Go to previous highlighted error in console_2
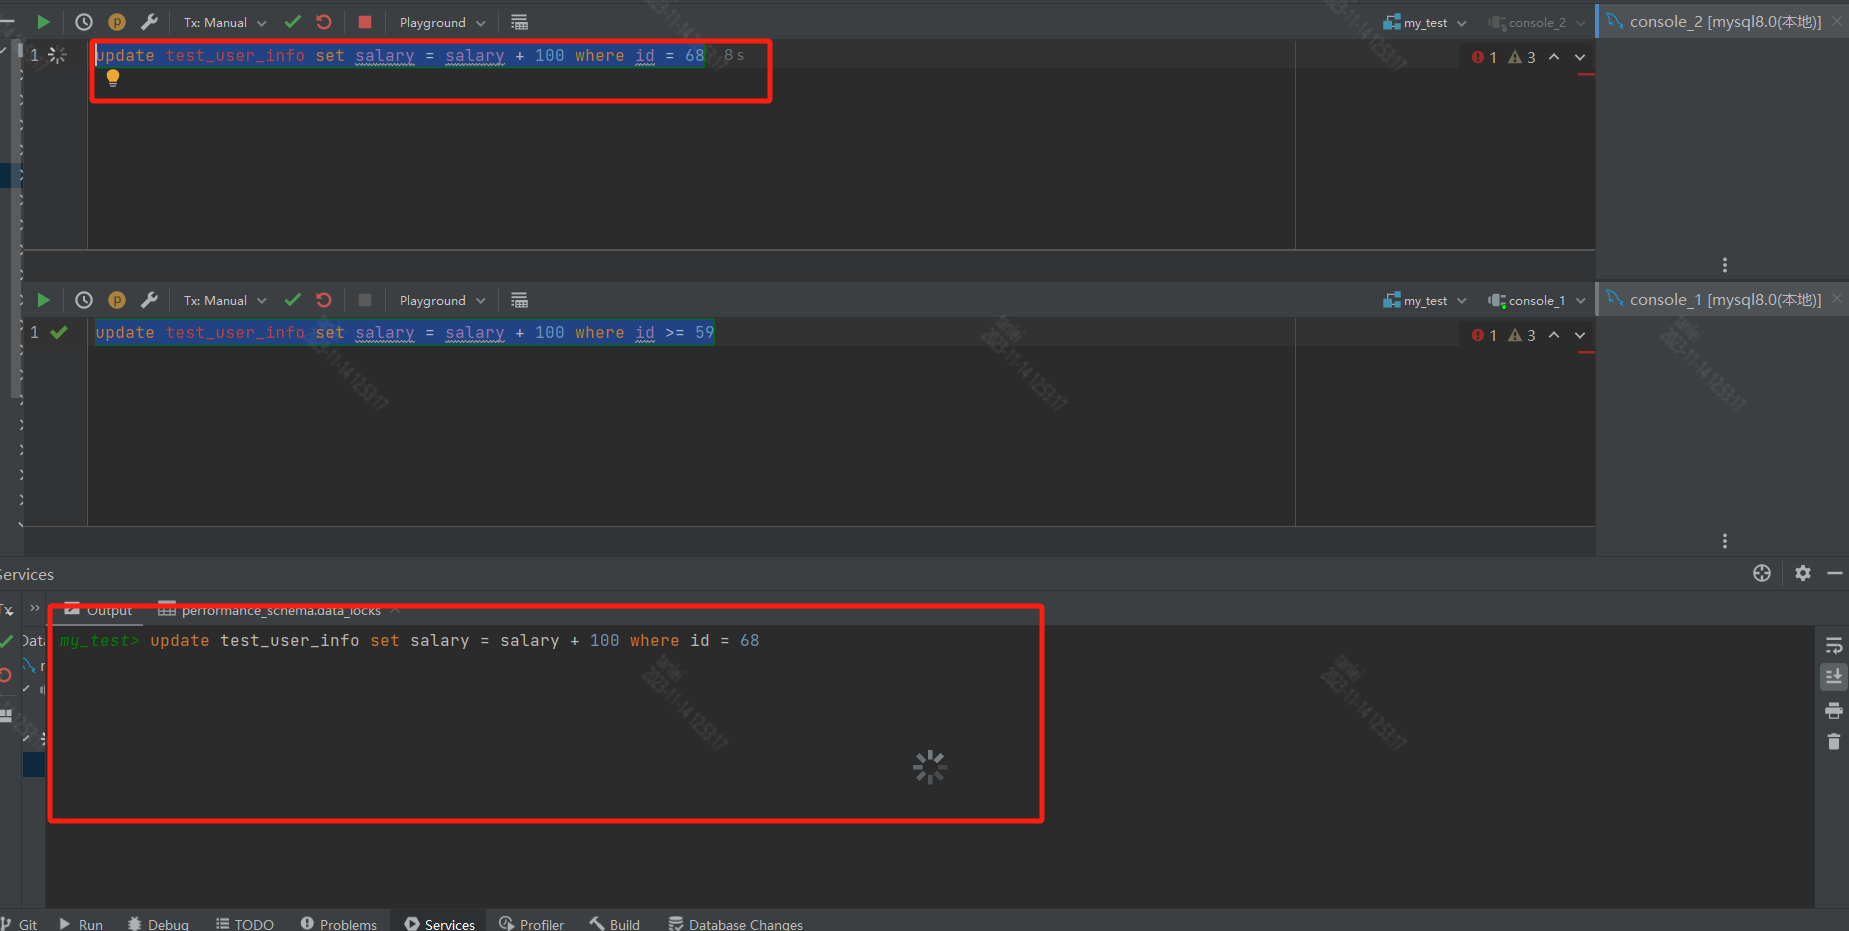 [x=1554, y=57]
